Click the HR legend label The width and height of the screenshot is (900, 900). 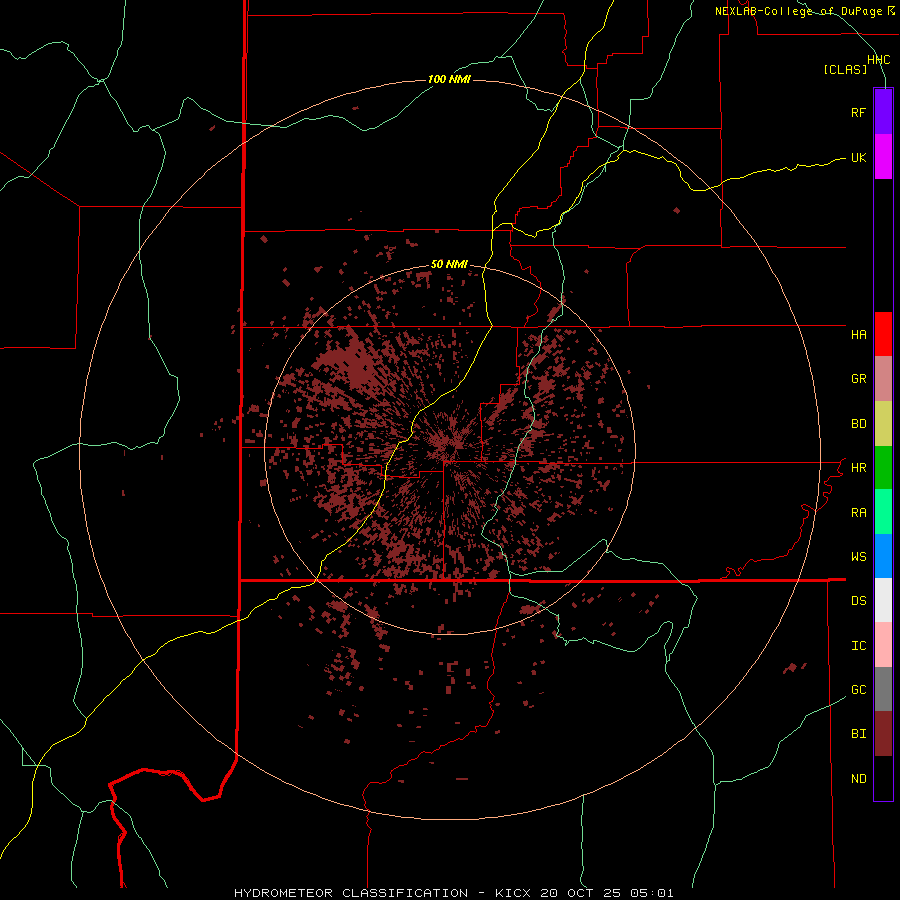pyautogui.click(x=858, y=468)
